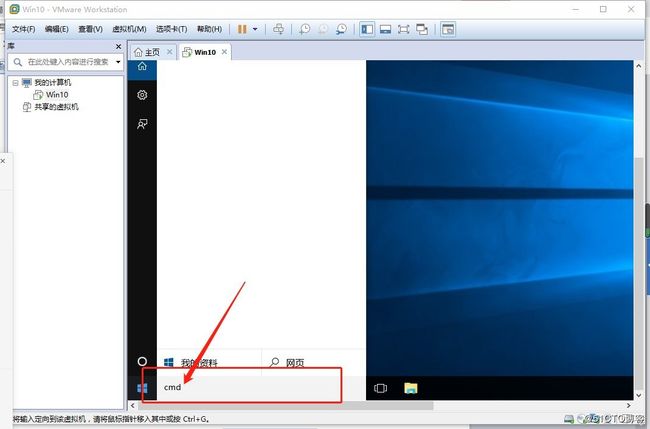Click the Cortana feedback icon

point(142,124)
